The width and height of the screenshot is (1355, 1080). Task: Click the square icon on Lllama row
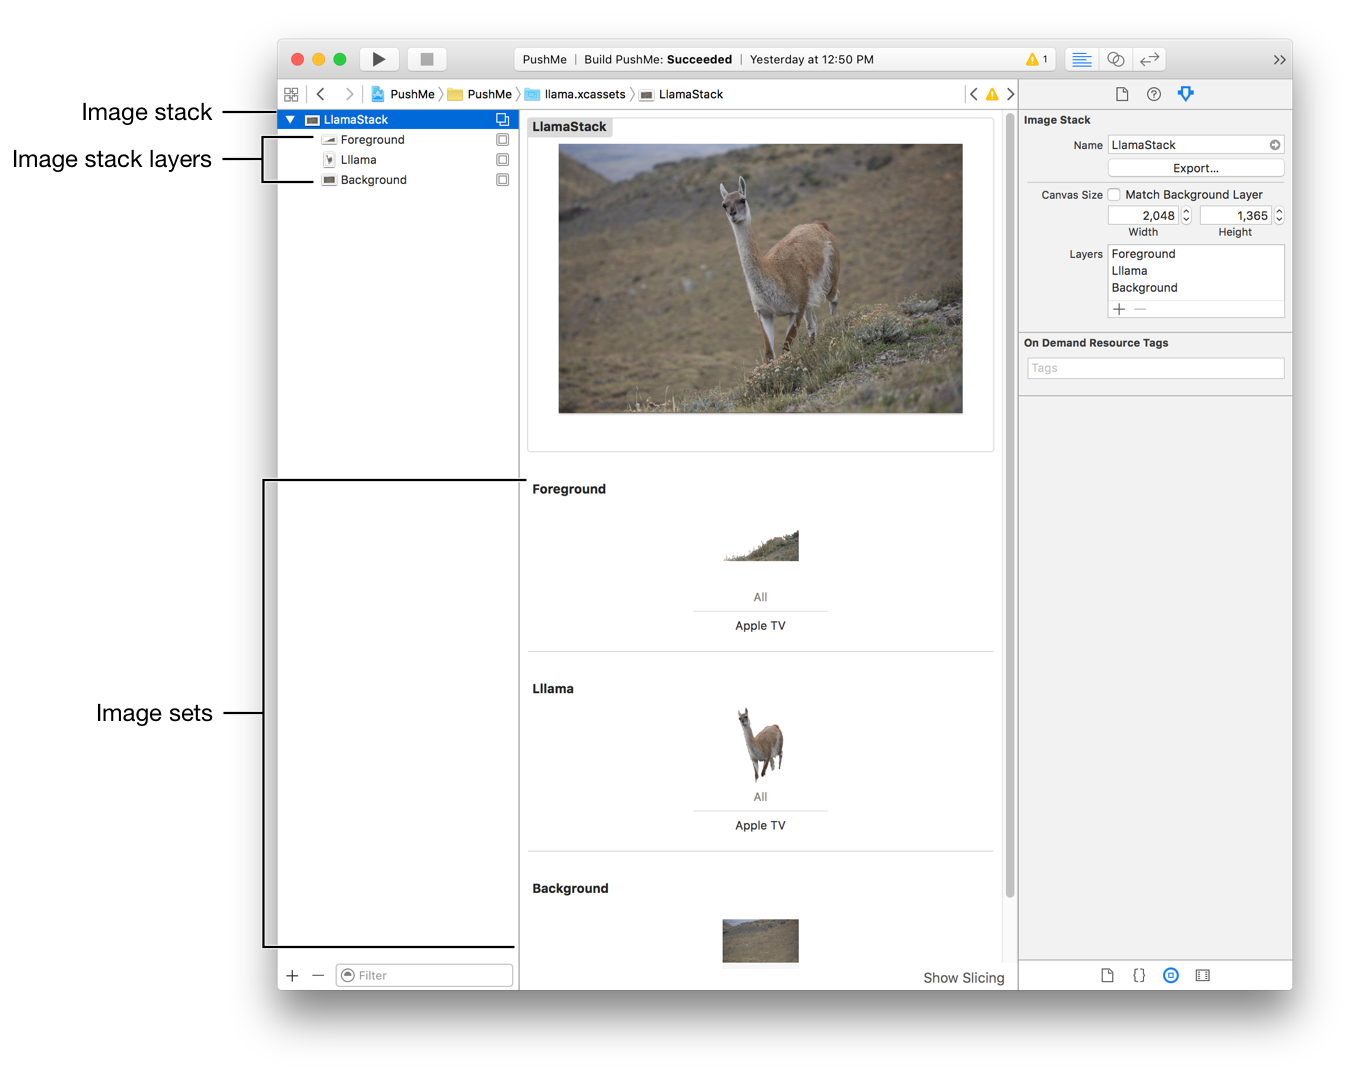pyautogui.click(x=503, y=160)
